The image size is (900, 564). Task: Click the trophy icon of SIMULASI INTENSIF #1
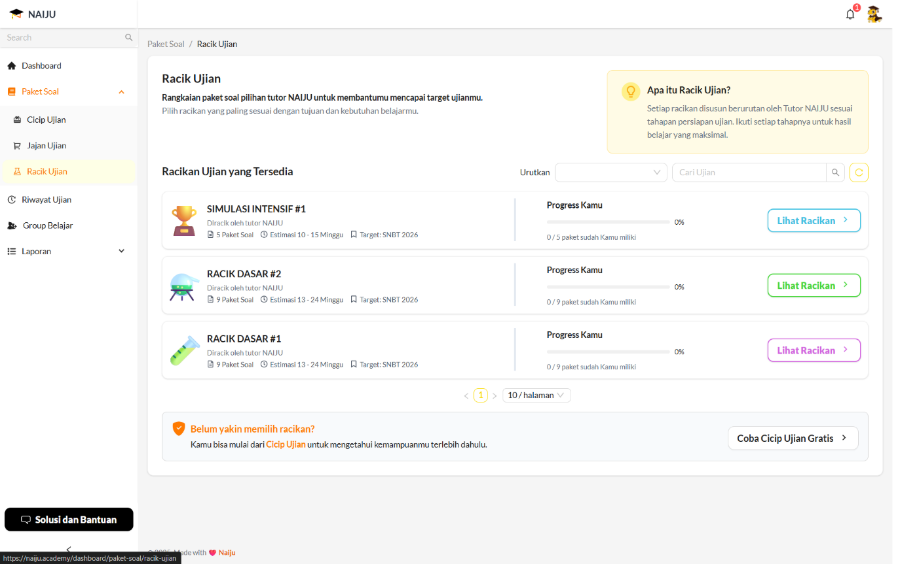click(184, 221)
